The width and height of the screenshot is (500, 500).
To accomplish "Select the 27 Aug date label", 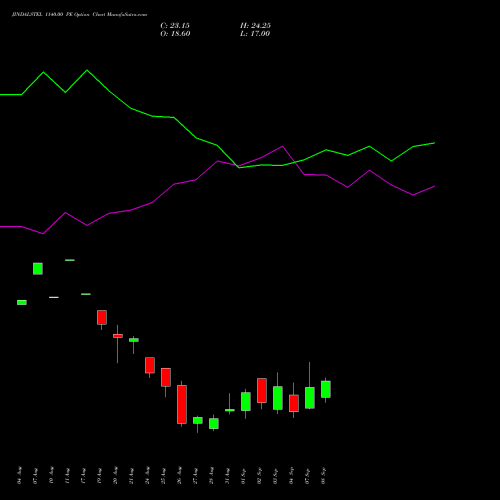I will pyautogui.click(x=195, y=475).
